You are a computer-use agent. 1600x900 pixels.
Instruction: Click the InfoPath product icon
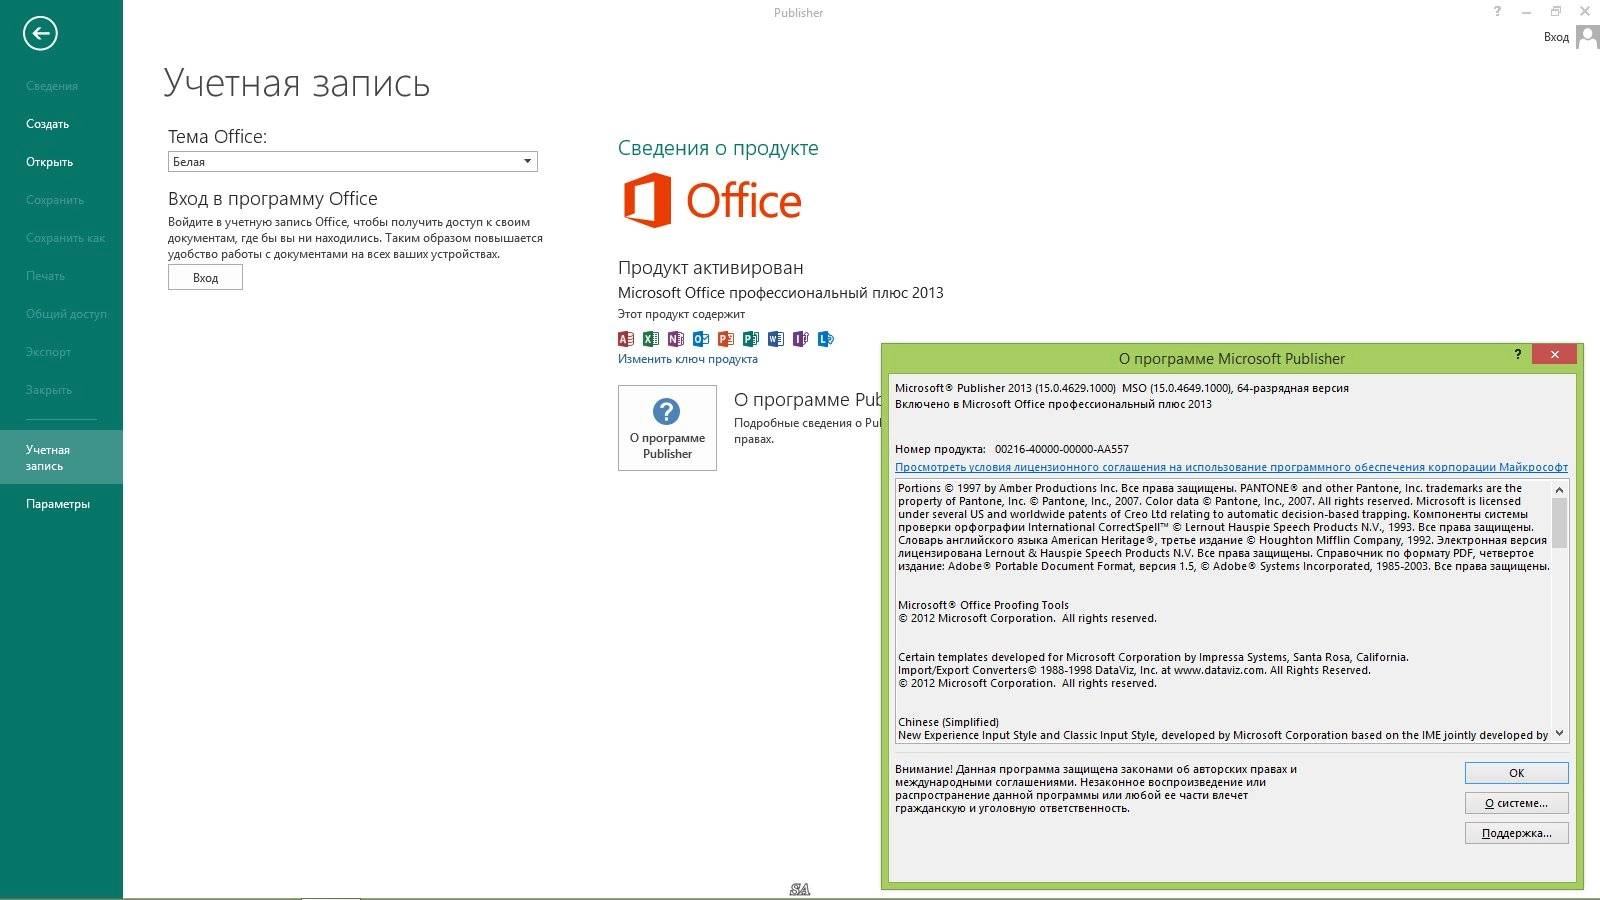(801, 339)
